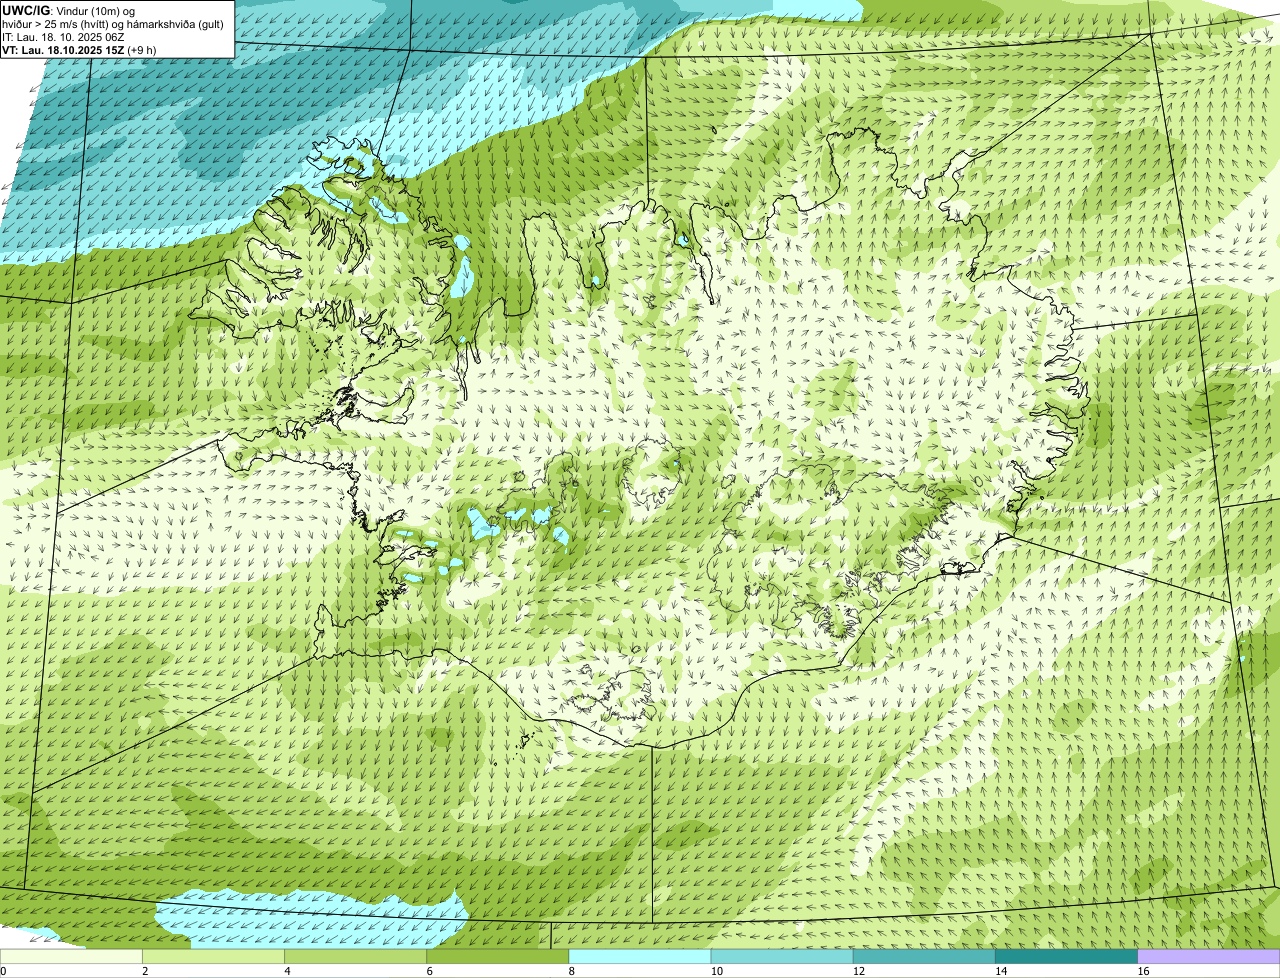Pick the 4–6 m/s green legend swatch

[355, 956]
